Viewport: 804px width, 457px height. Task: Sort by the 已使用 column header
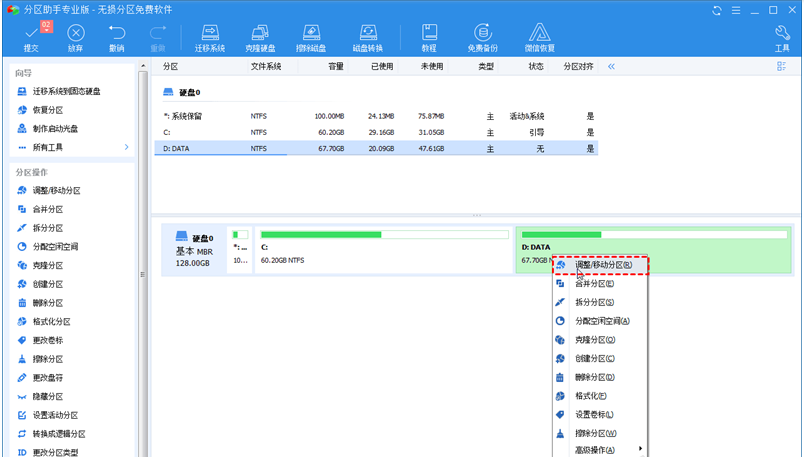(x=382, y=66)
